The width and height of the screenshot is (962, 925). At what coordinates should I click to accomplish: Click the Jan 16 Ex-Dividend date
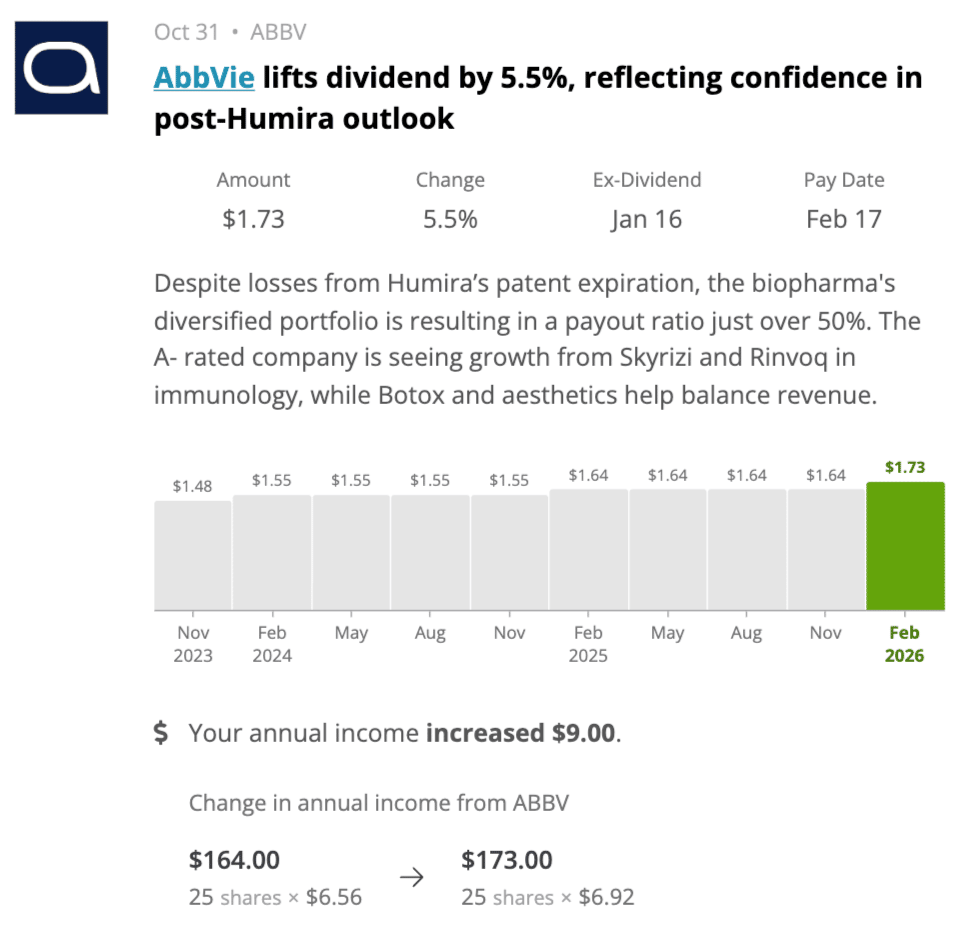point(646,219)
